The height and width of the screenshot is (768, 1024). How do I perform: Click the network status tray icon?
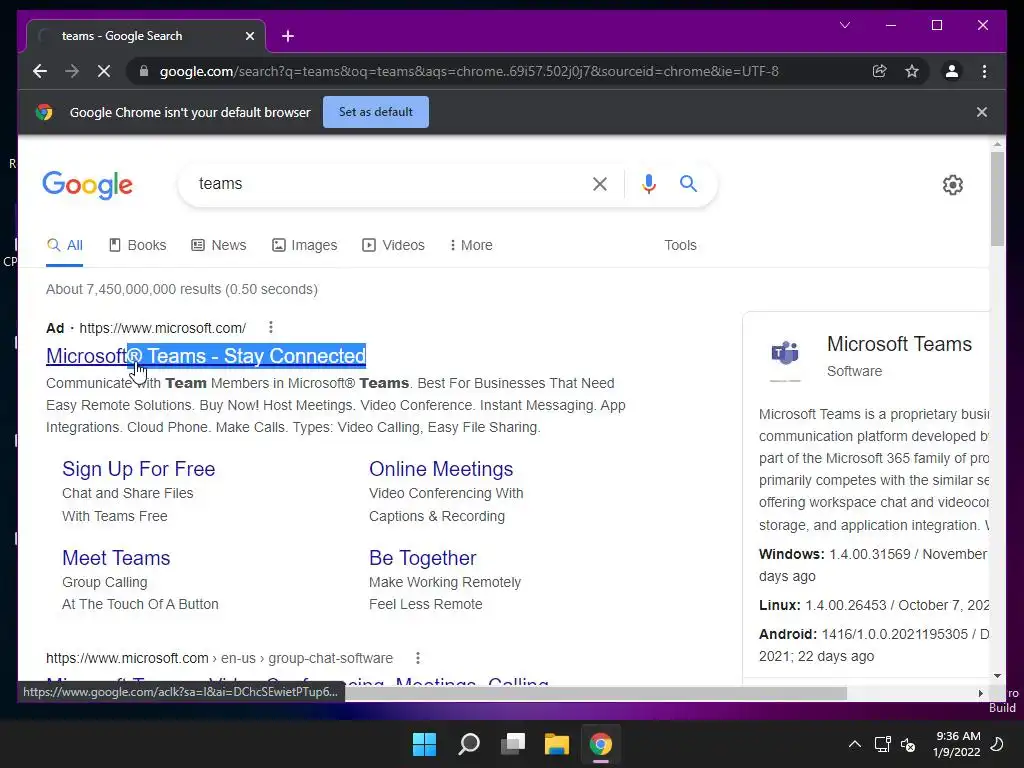coord(882,744)
